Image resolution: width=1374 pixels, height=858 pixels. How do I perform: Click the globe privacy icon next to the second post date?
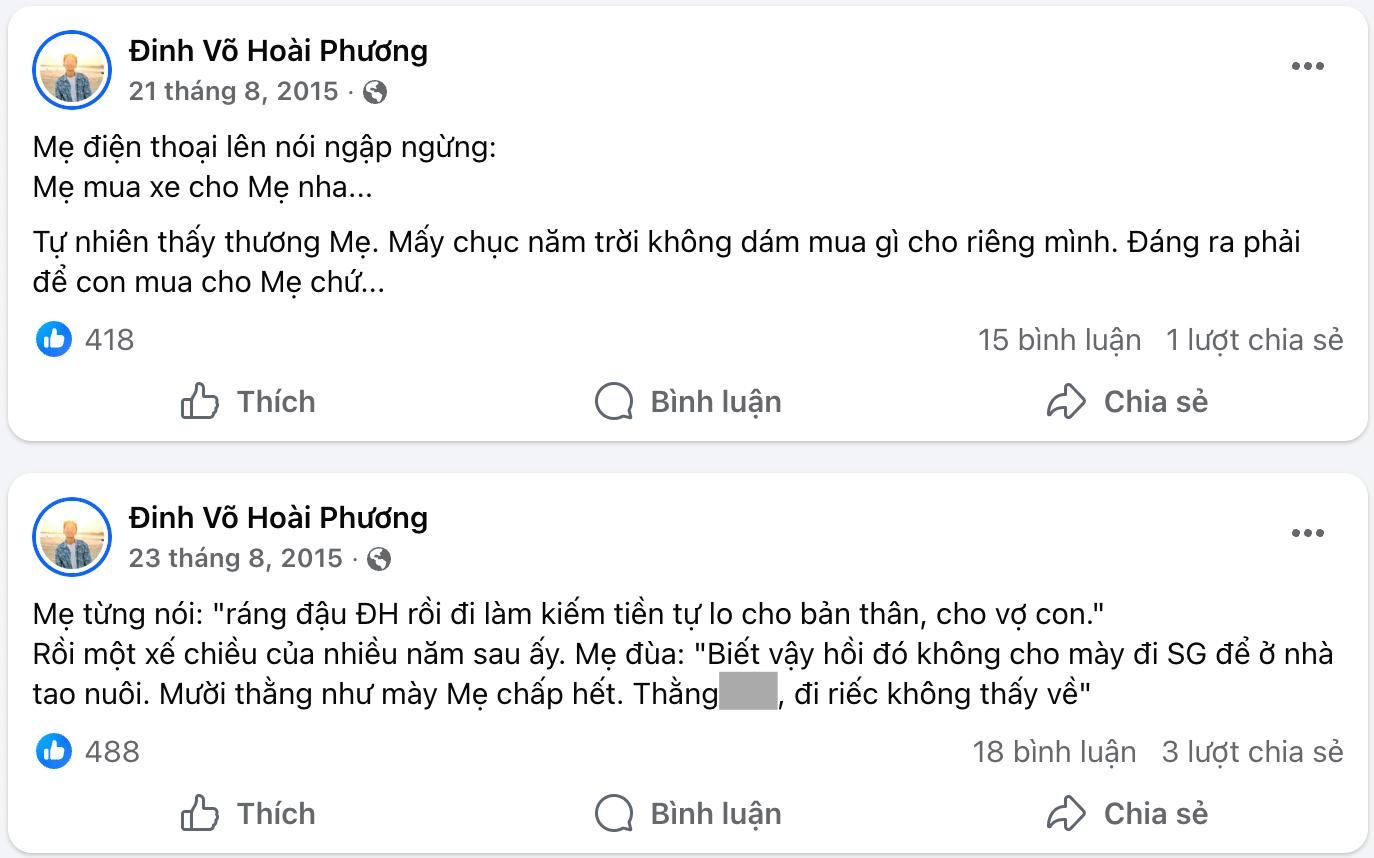(378, 557)
